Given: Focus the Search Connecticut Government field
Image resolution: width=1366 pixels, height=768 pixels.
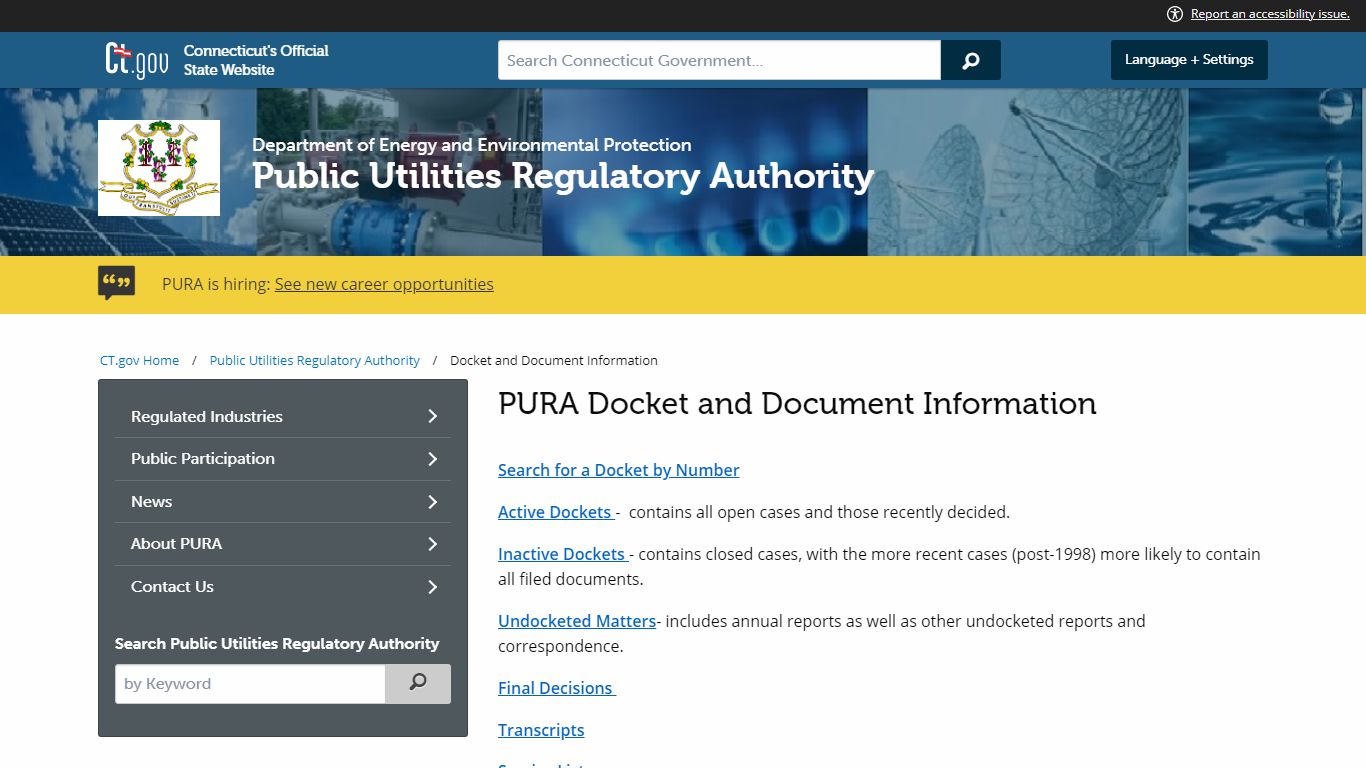Looking at the screenshot, I should [720, 60].
